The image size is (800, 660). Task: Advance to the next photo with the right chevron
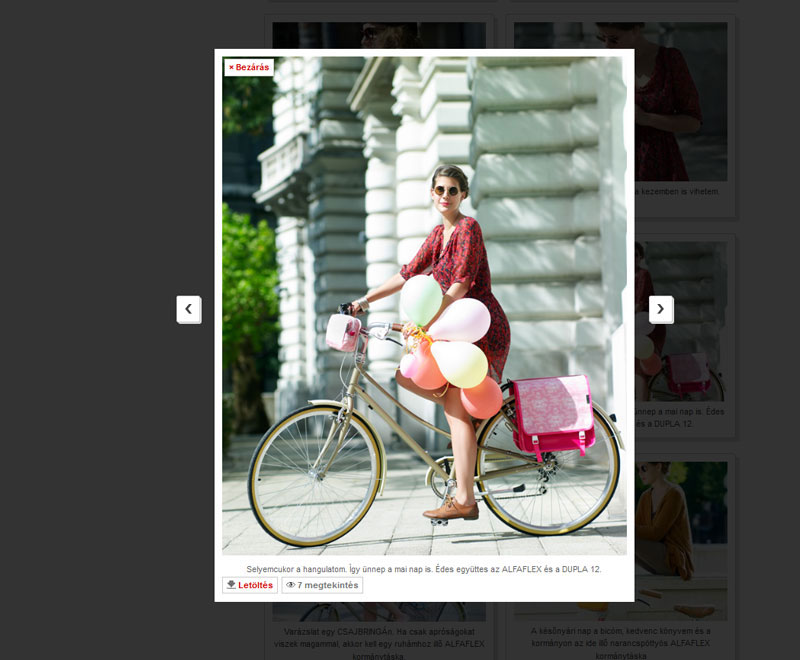[660, 309]
